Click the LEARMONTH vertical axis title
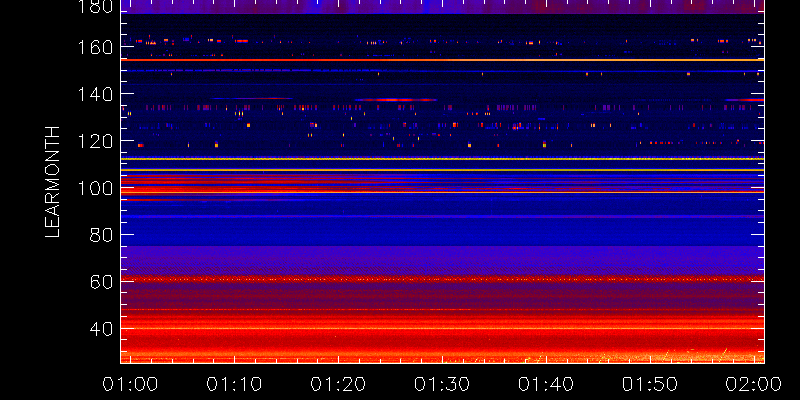This screenshot has height=400, width=800. (53, 182)
